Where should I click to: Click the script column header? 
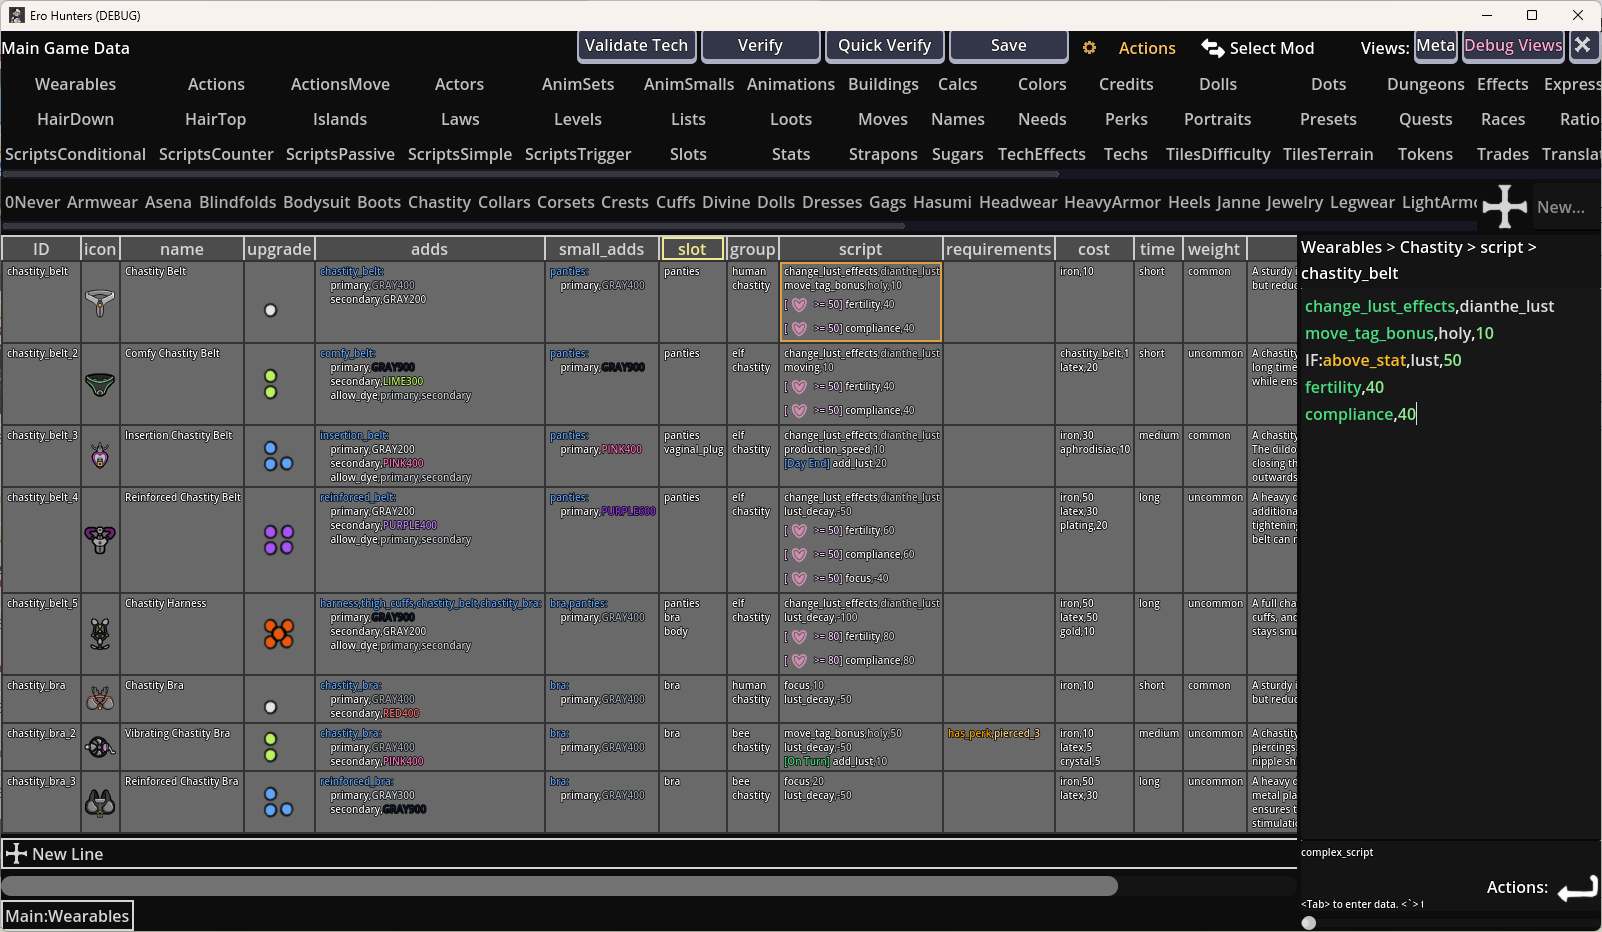861,249
